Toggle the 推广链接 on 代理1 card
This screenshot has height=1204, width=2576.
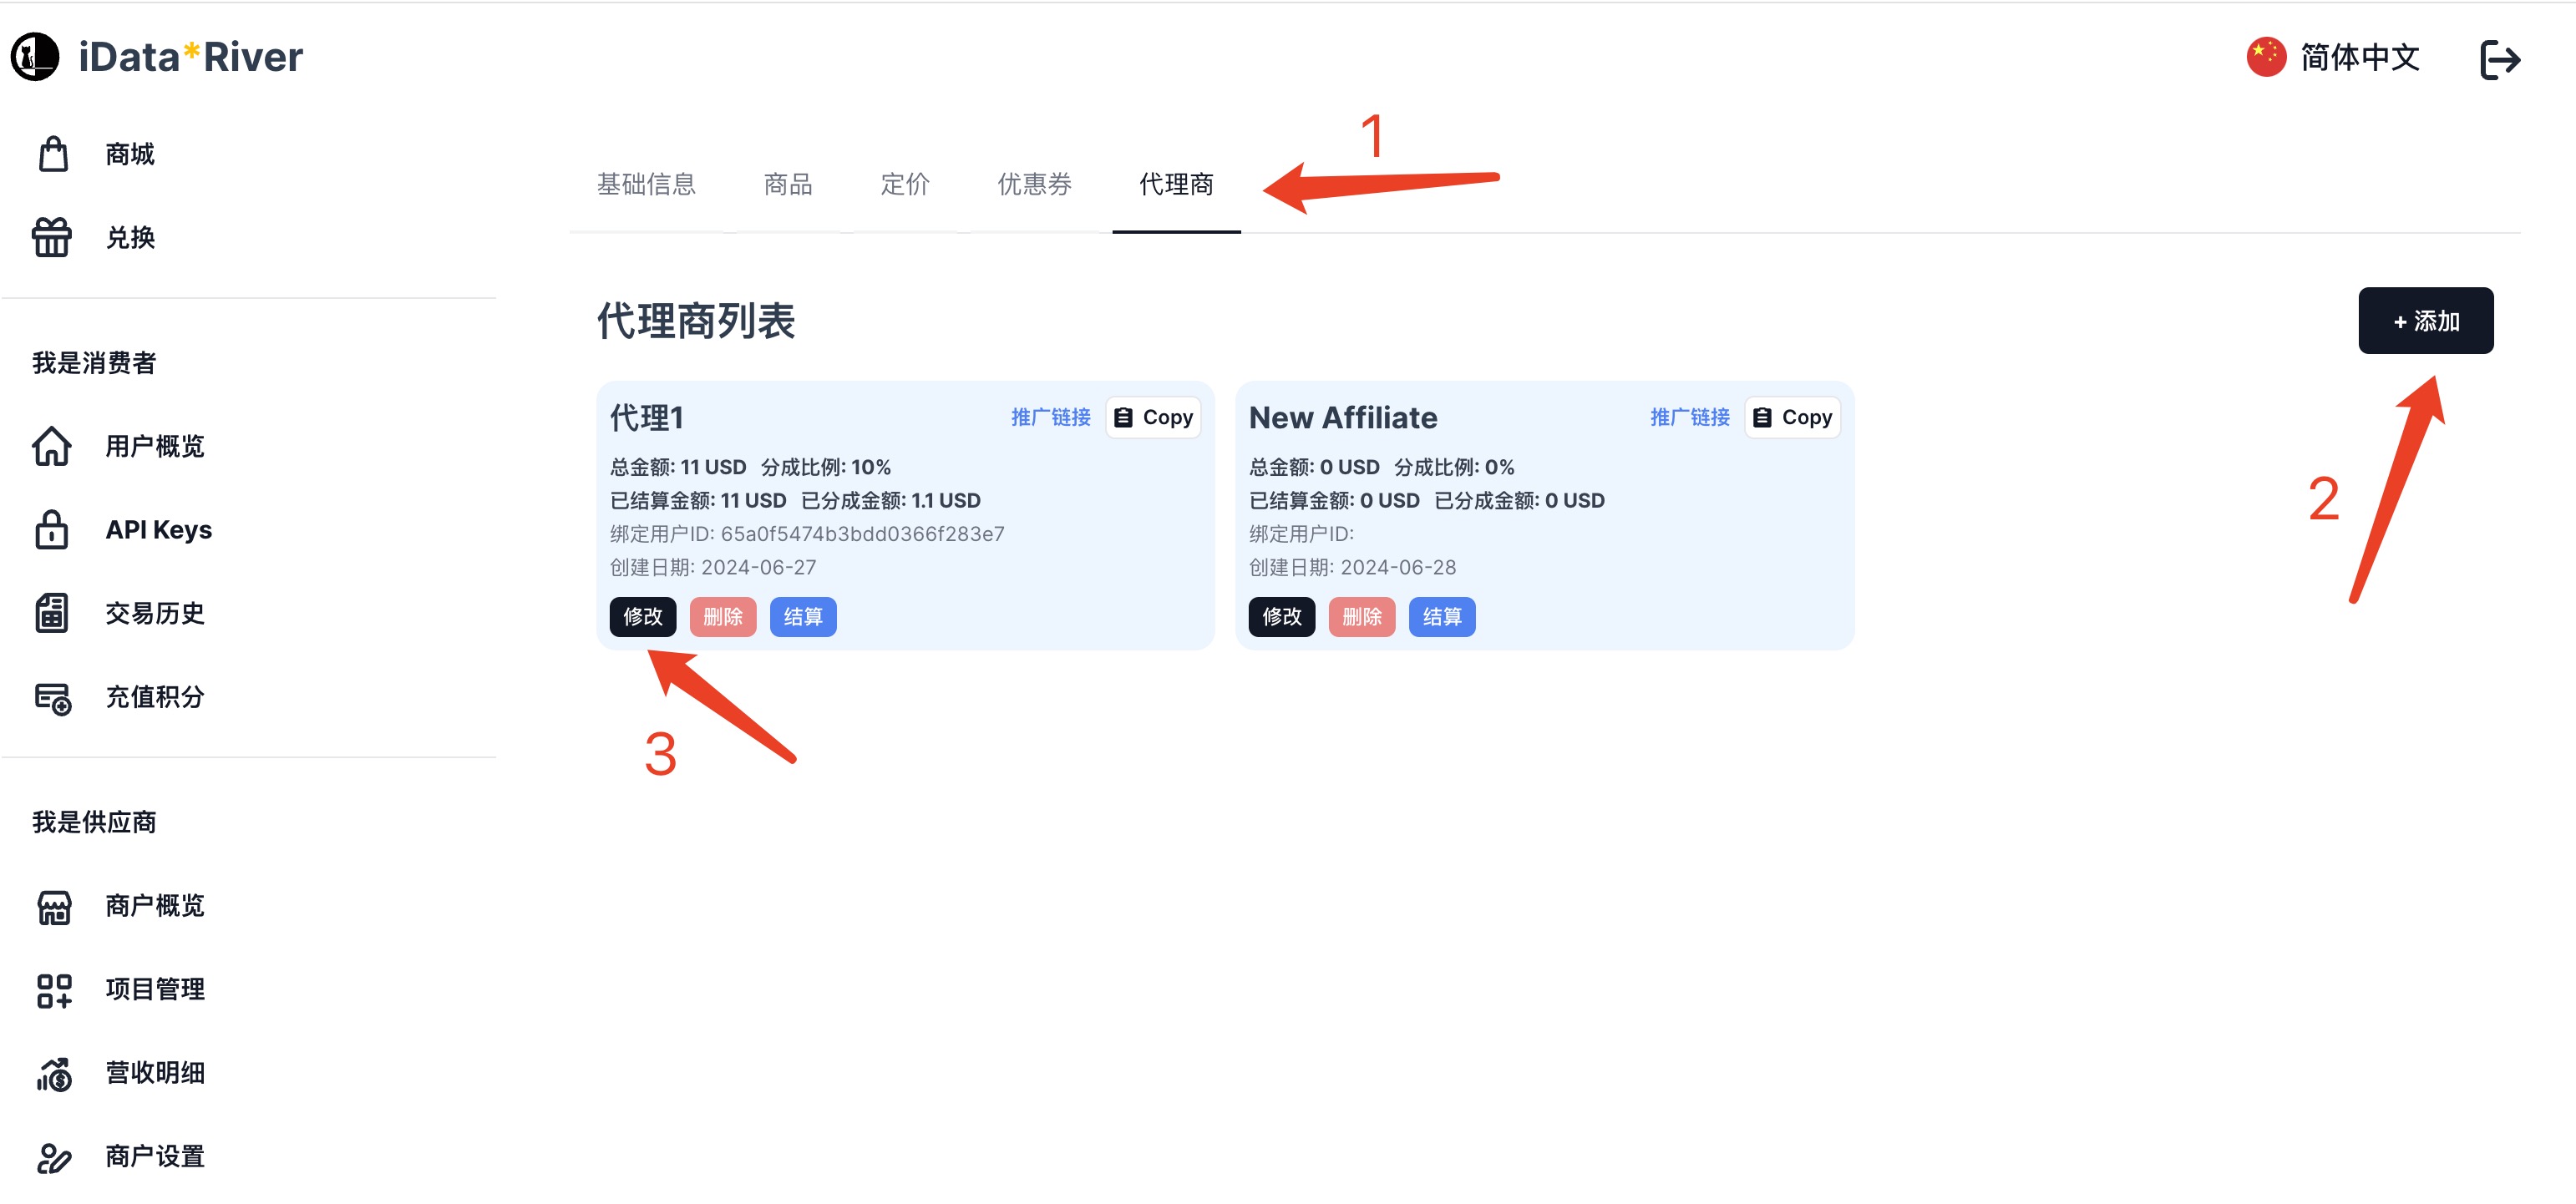click(x=1052, y=416)
